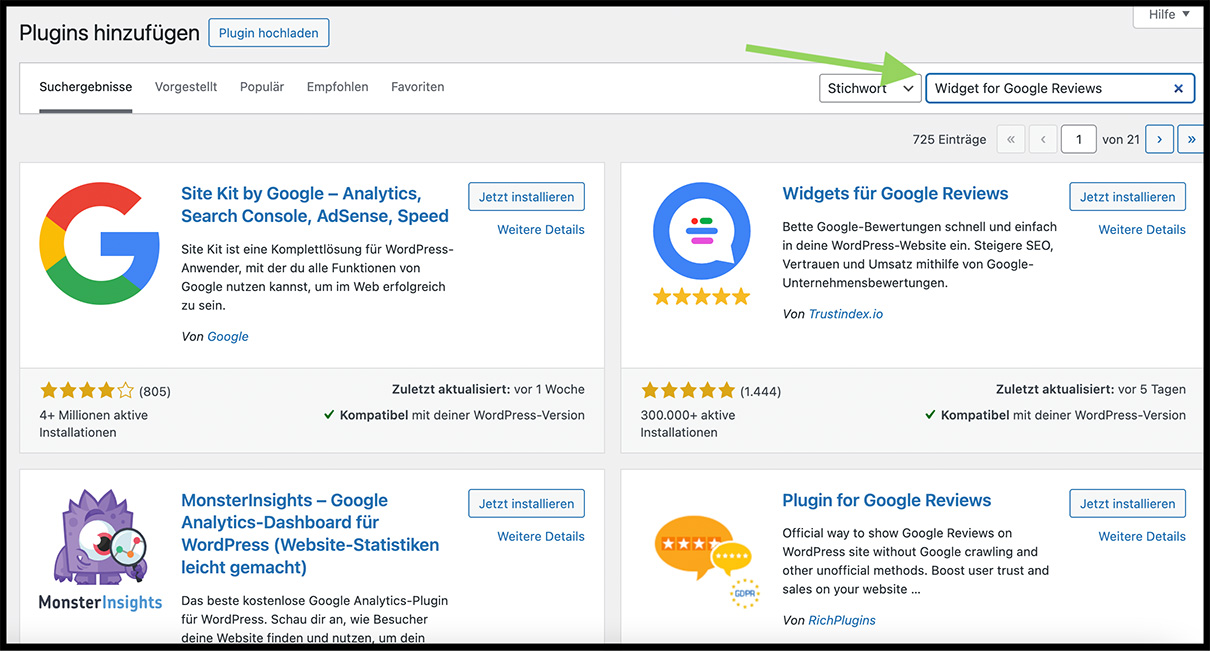Screen dimensions: 1210x651
Task: Click the 300.000+ aktive Installationen text
Action: tap(688, 424)
